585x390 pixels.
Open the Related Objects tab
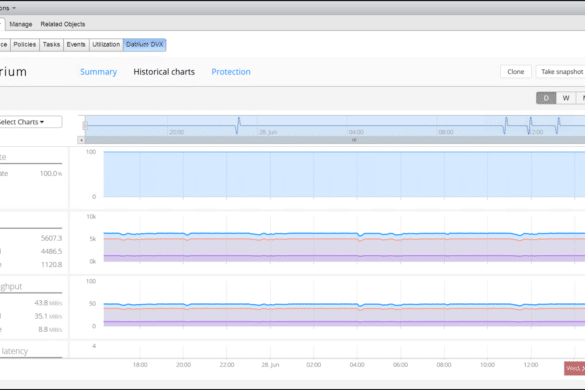tap(63, 24)
